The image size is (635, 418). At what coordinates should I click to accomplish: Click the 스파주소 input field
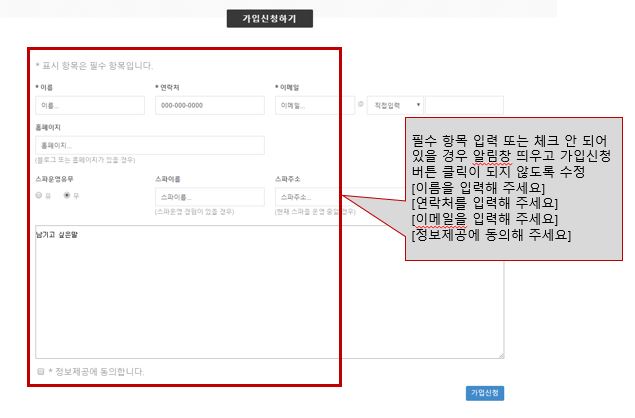(x=314, y=197)
